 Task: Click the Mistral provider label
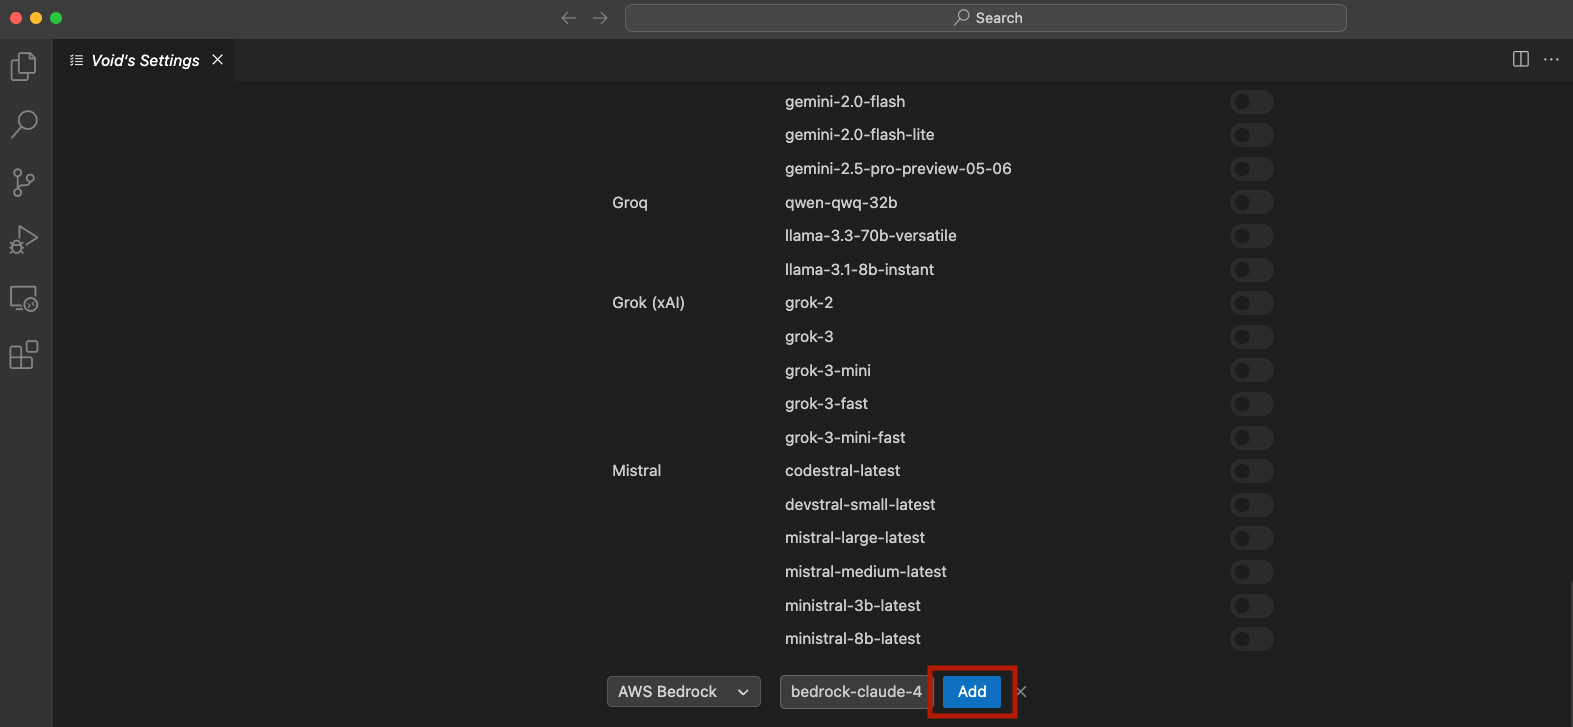tap(636, 471)
